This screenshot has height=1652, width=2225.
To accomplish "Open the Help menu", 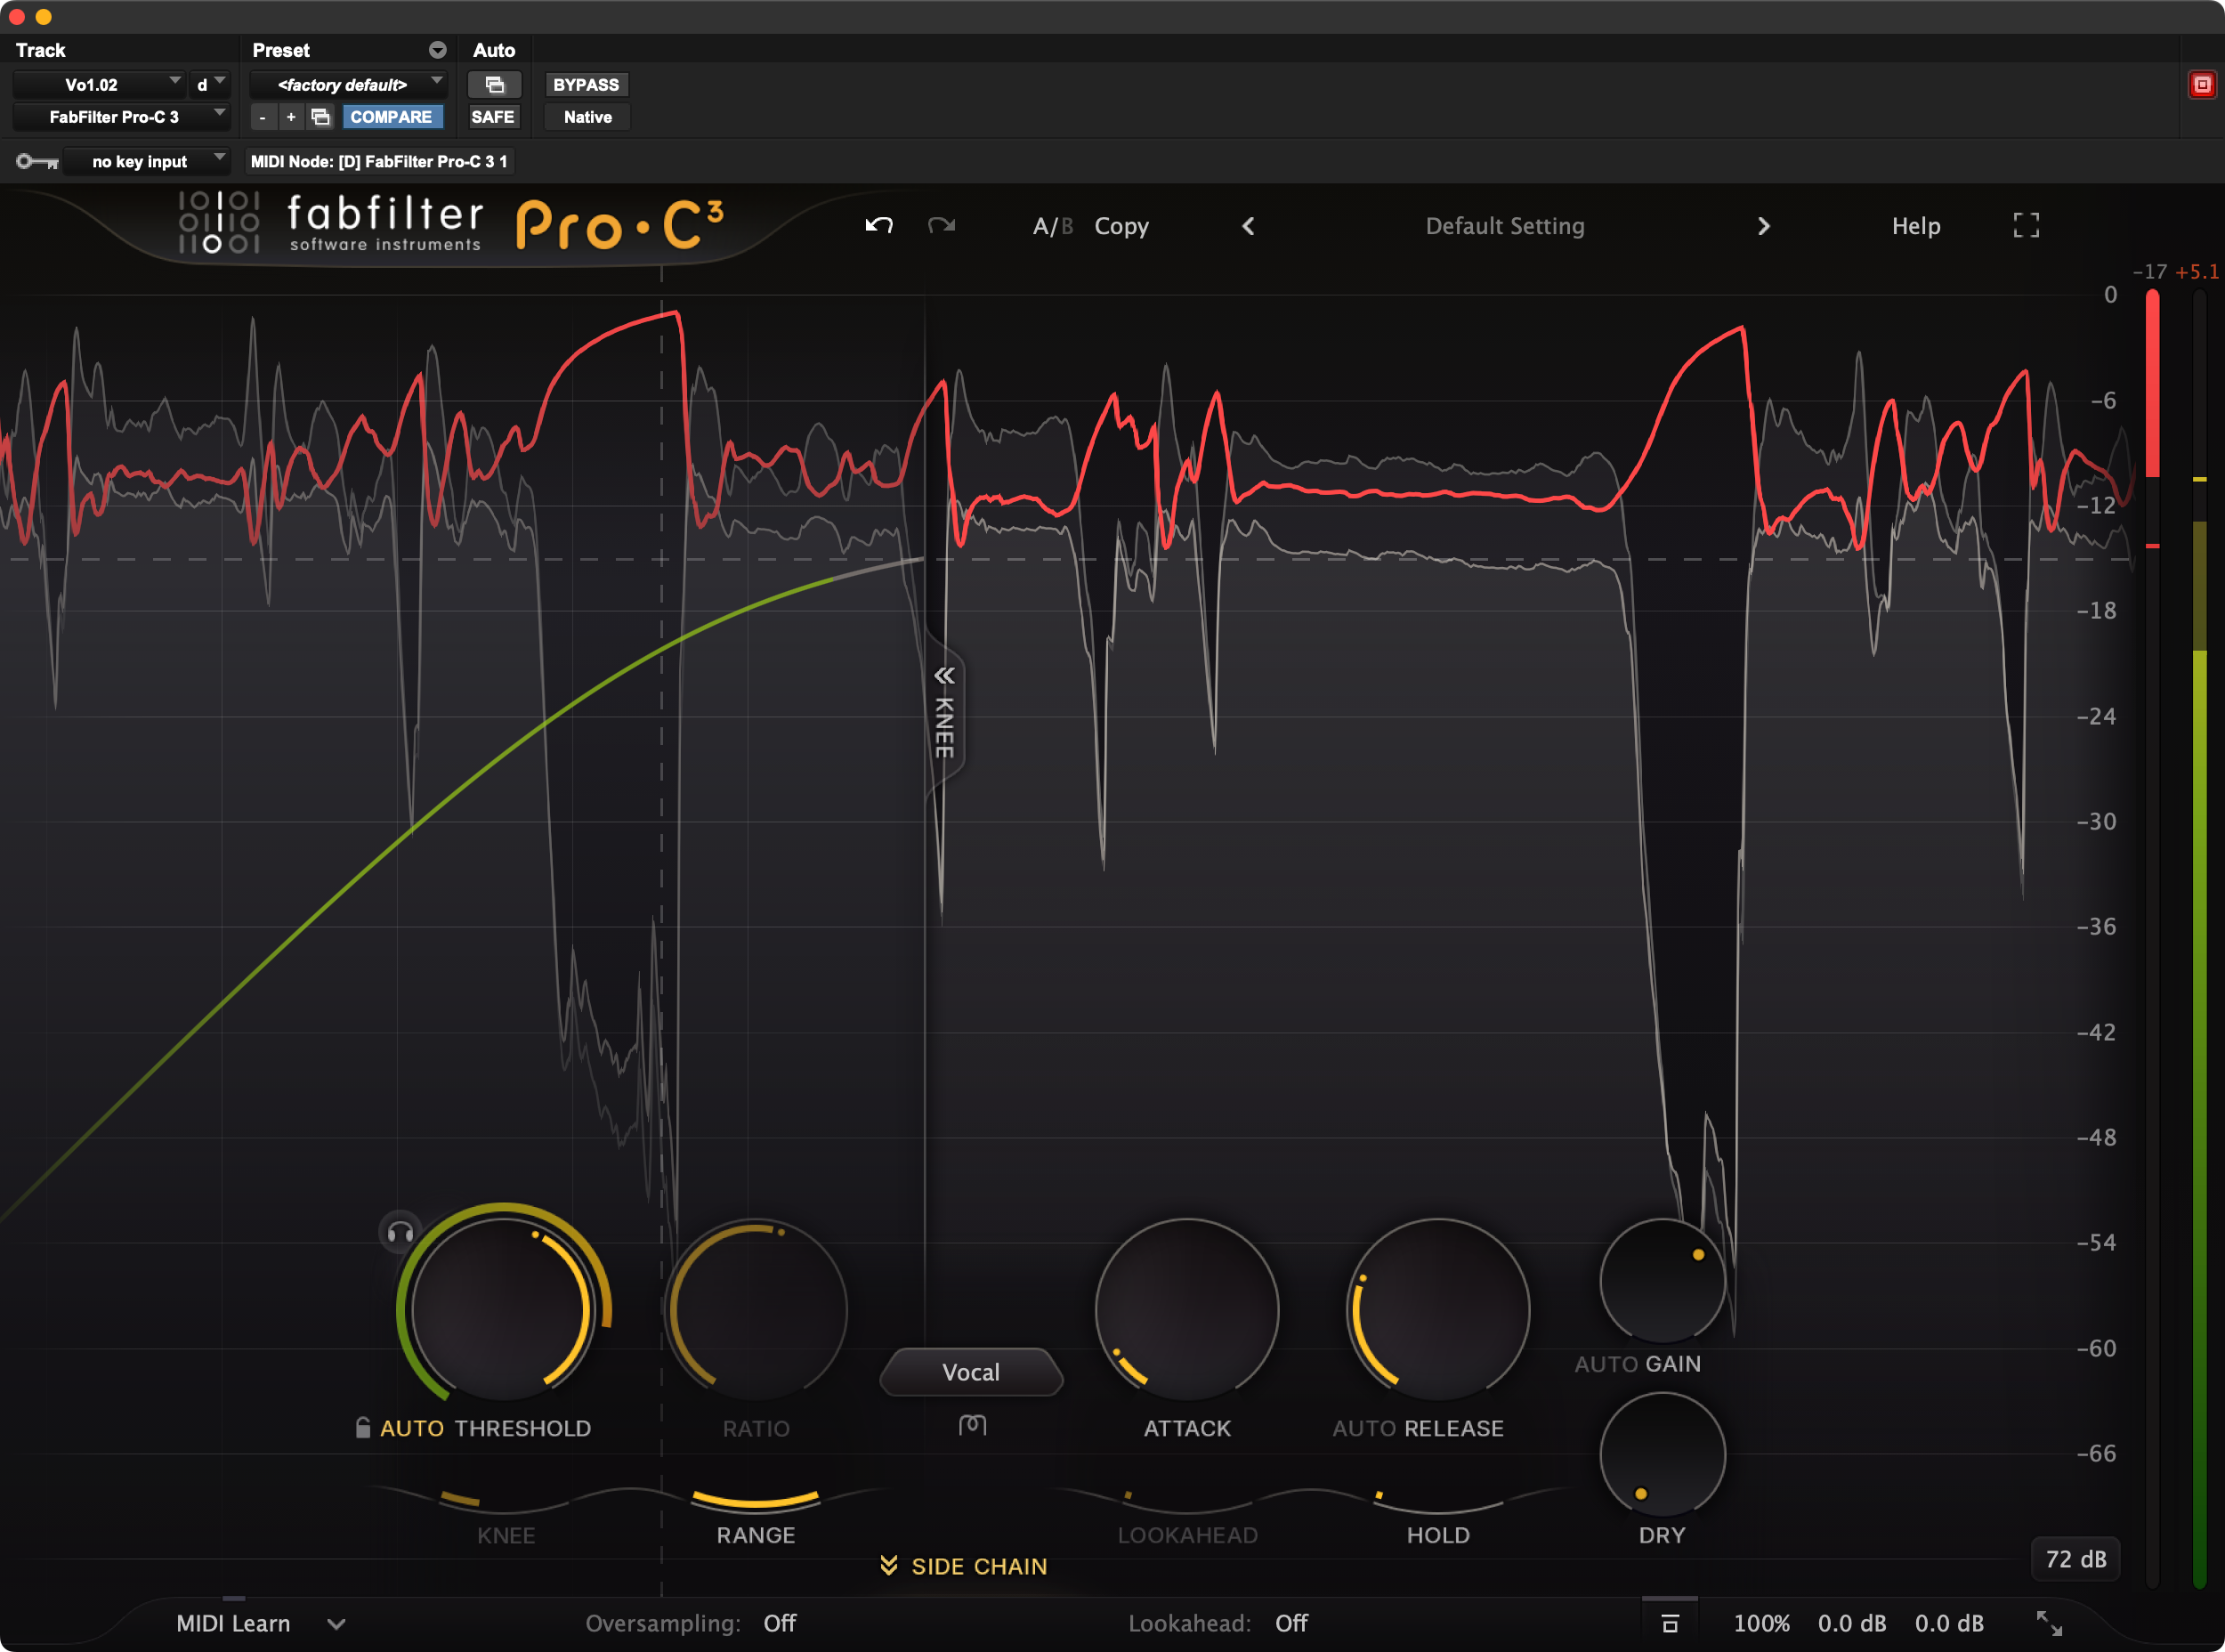I will [1915, 226].
